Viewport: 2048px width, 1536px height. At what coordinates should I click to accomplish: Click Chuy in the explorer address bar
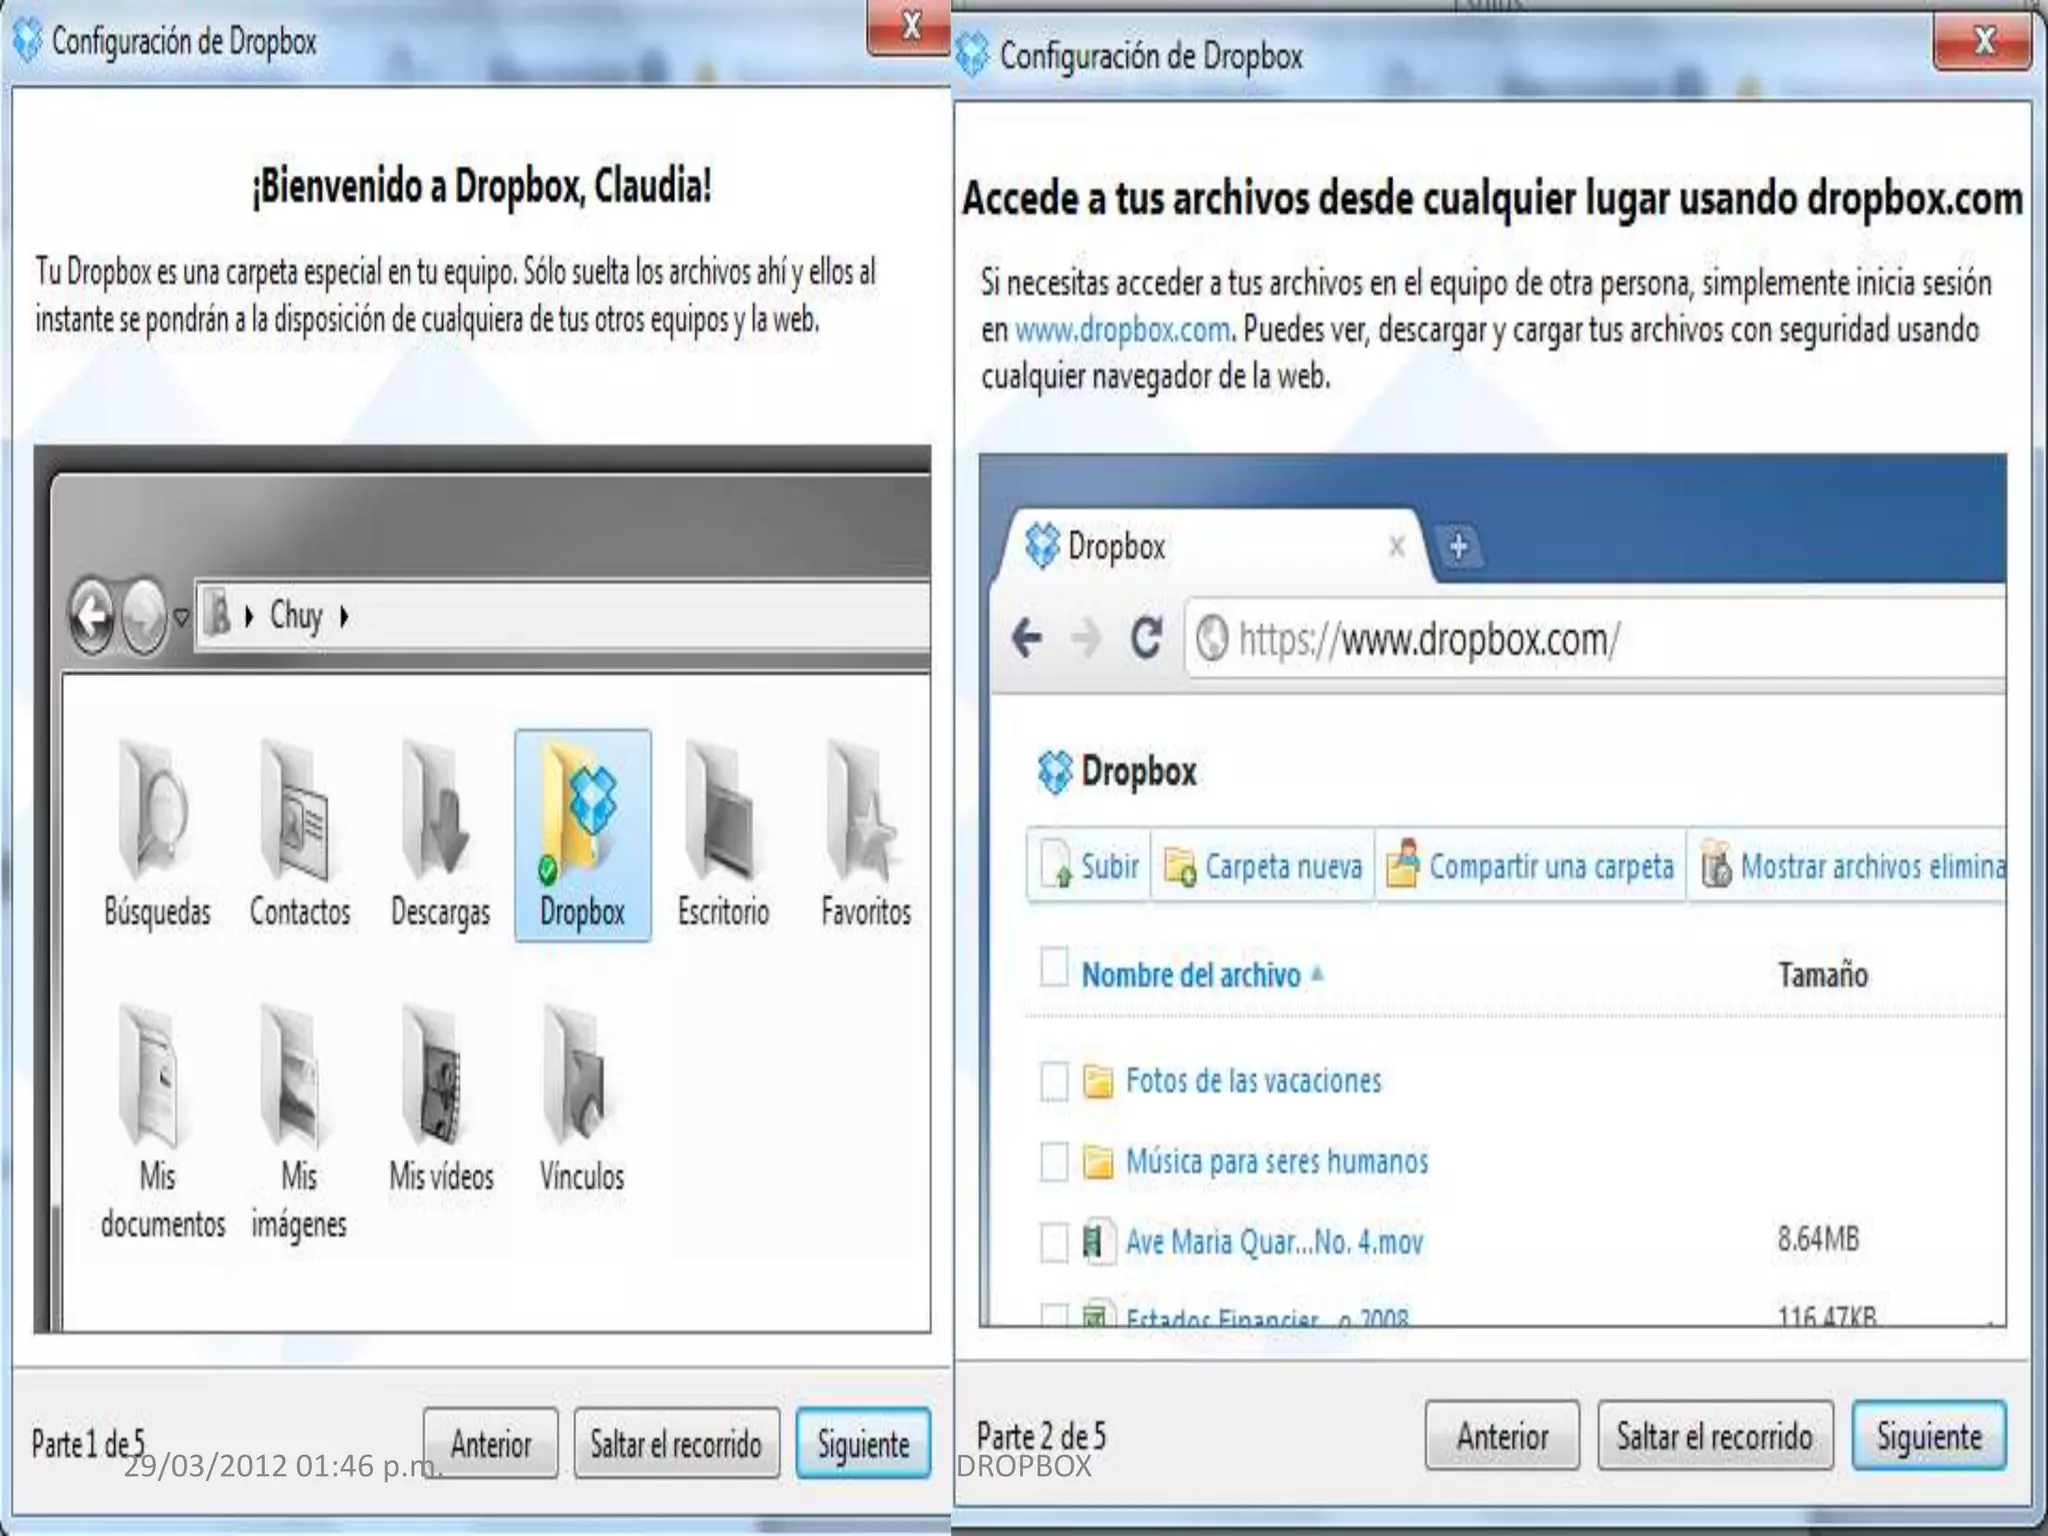(x=296, y=615)
